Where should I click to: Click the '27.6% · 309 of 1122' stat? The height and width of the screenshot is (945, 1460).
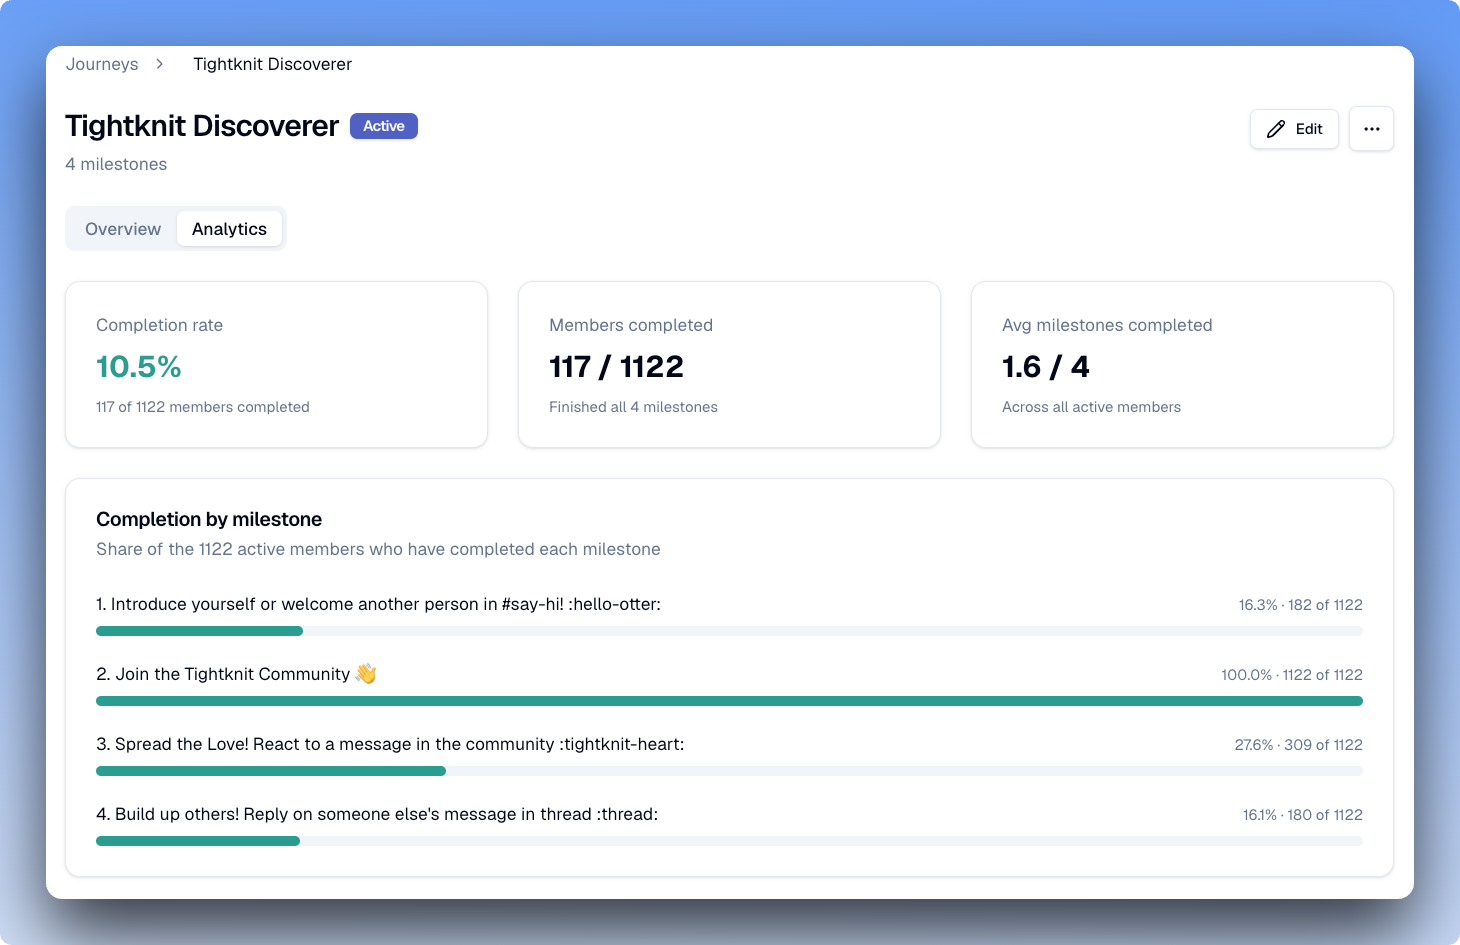pos(1298,745)
